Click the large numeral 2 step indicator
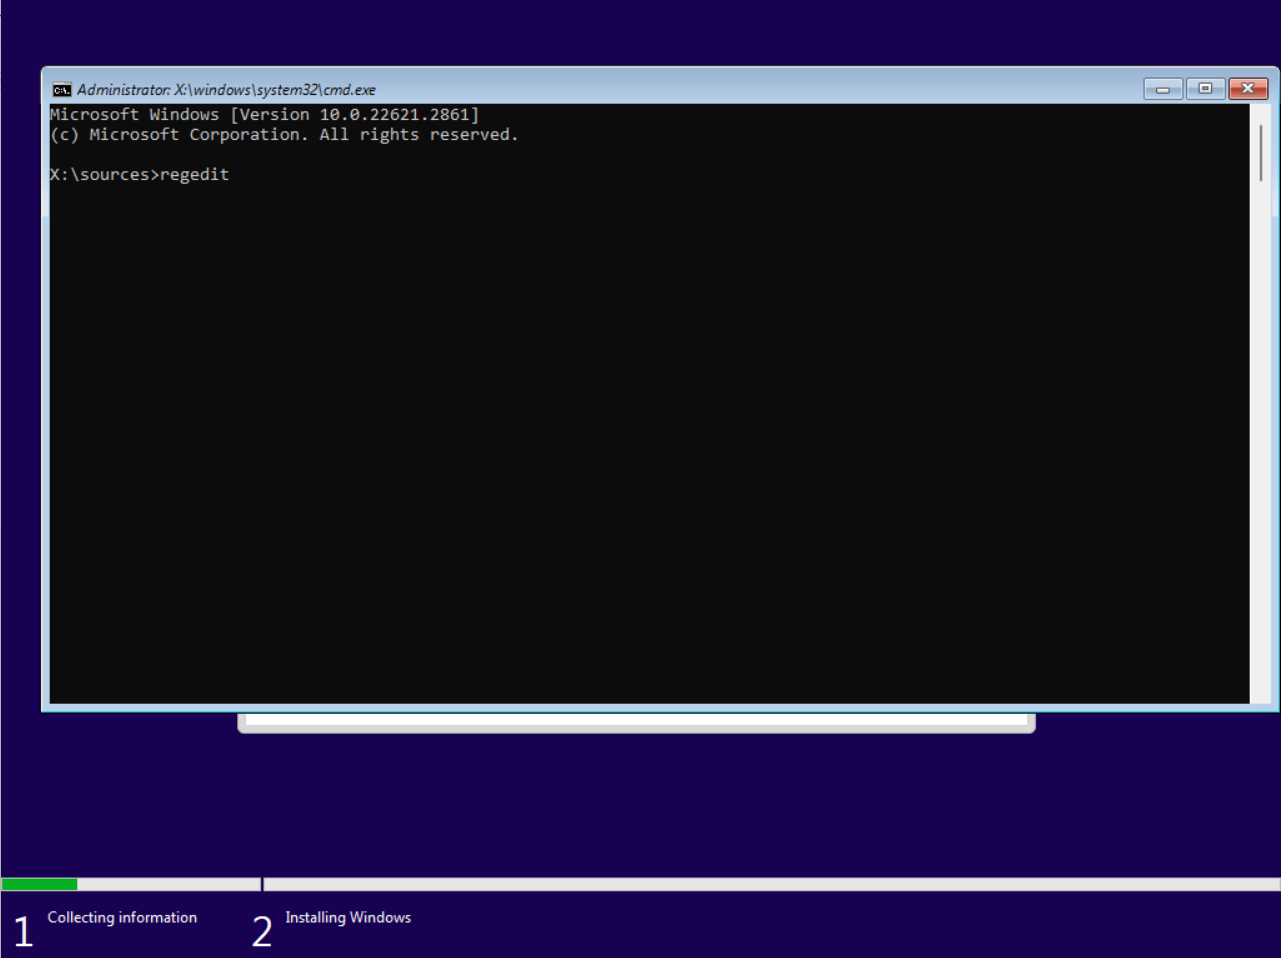Screen dimensions: 1281x958 coord(261,930)
